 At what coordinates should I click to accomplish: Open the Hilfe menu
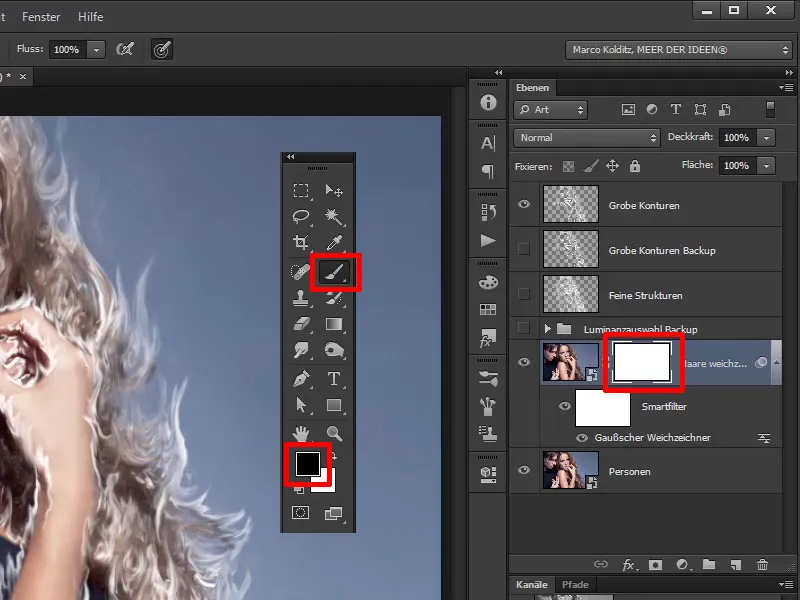(90, 17)
